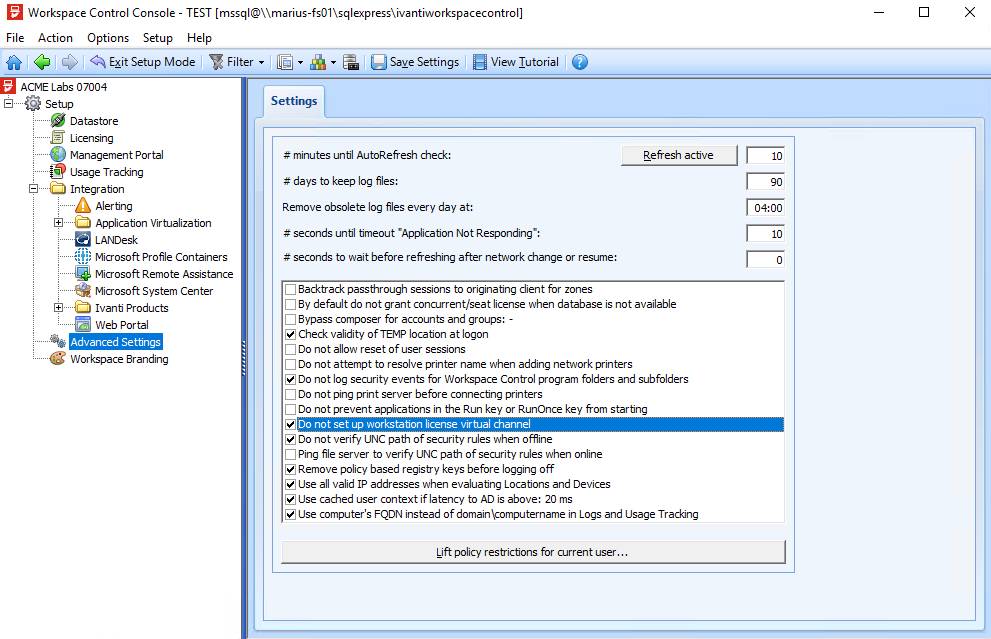Click the minutes until AutoRefresh field
Image resolution: width=991 pixels, height=639 pixels.
(x=765, y=156)
